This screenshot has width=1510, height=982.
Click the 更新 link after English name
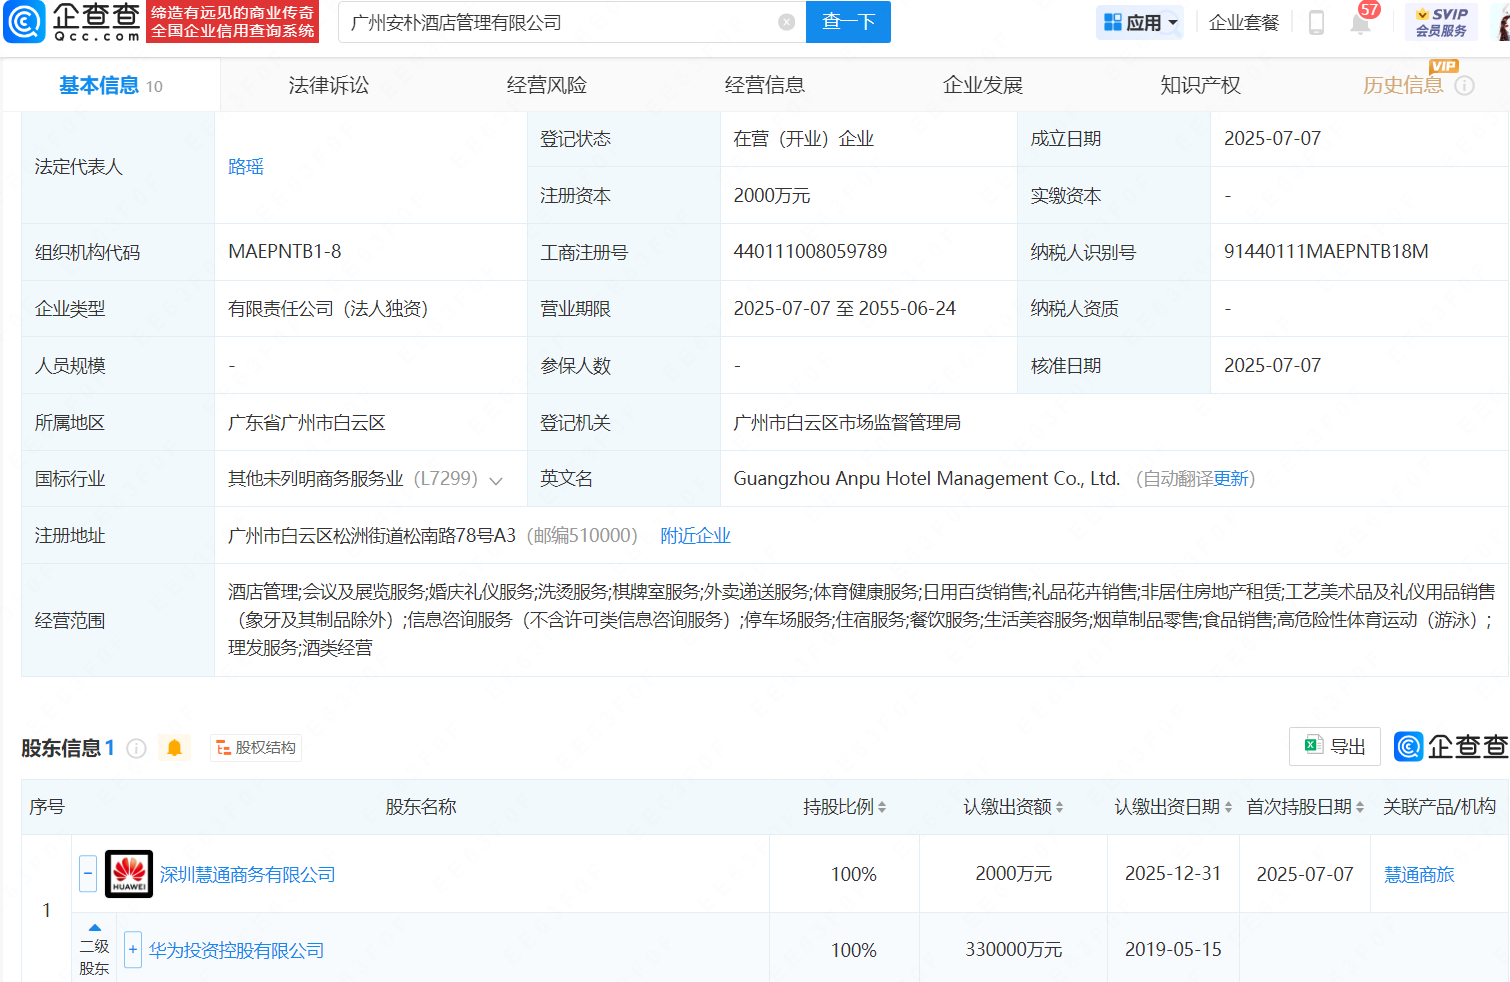tap(1231, 479)
